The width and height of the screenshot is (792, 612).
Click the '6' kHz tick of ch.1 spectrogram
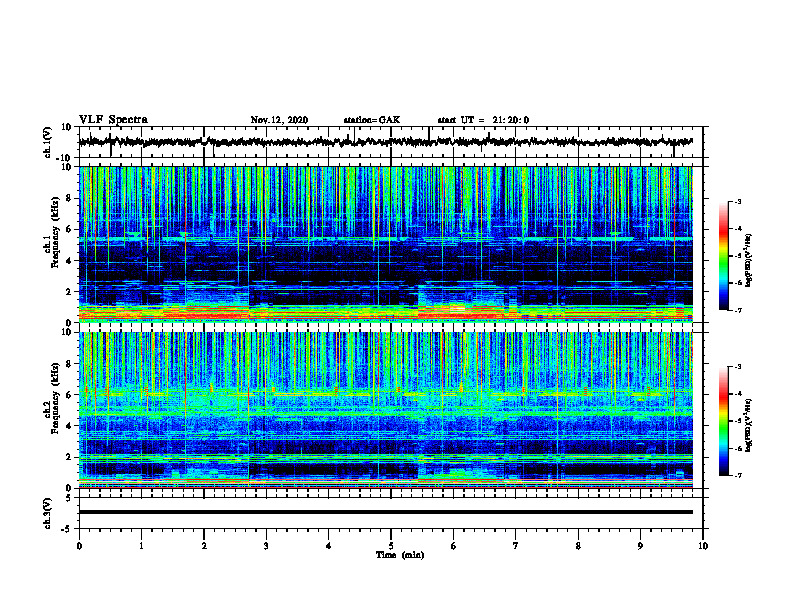pyautogui.click(x=70, y=229)
